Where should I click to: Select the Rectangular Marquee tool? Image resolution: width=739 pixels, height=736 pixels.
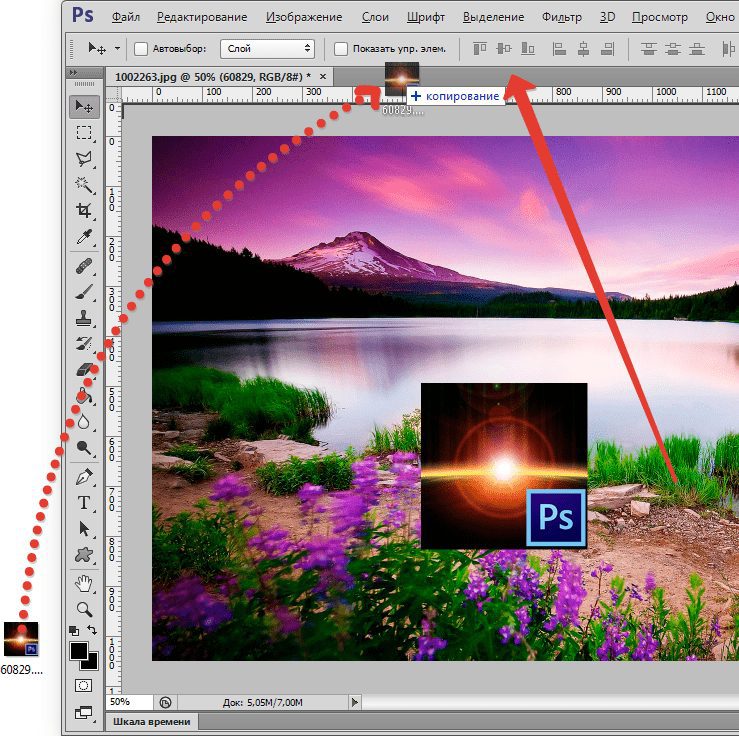(84, 133)
